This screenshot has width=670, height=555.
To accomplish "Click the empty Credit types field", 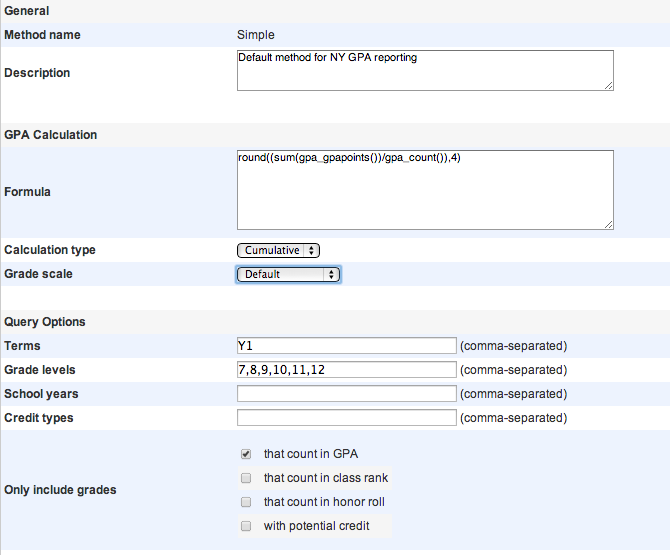I will click(346, 418).
